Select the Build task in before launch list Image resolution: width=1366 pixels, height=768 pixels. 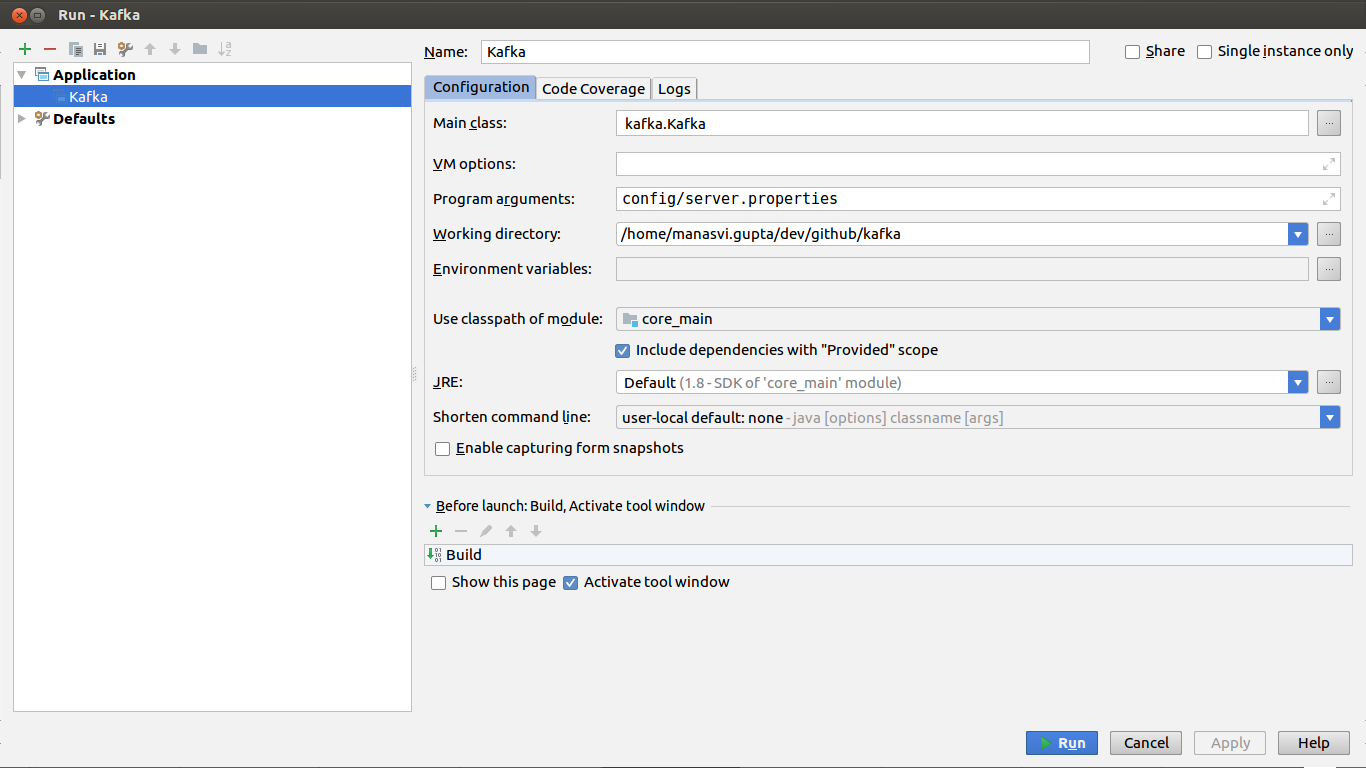tap(888, 555)
